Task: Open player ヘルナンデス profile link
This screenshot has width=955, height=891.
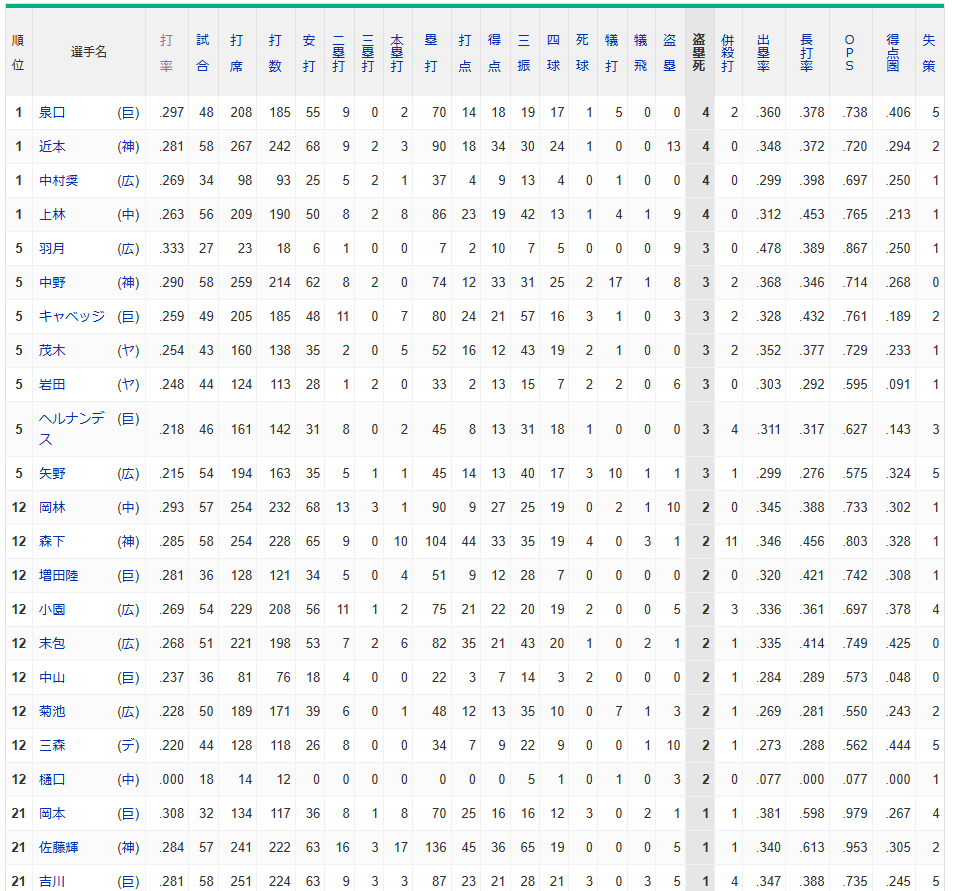Action: click(x=72, y=429)
